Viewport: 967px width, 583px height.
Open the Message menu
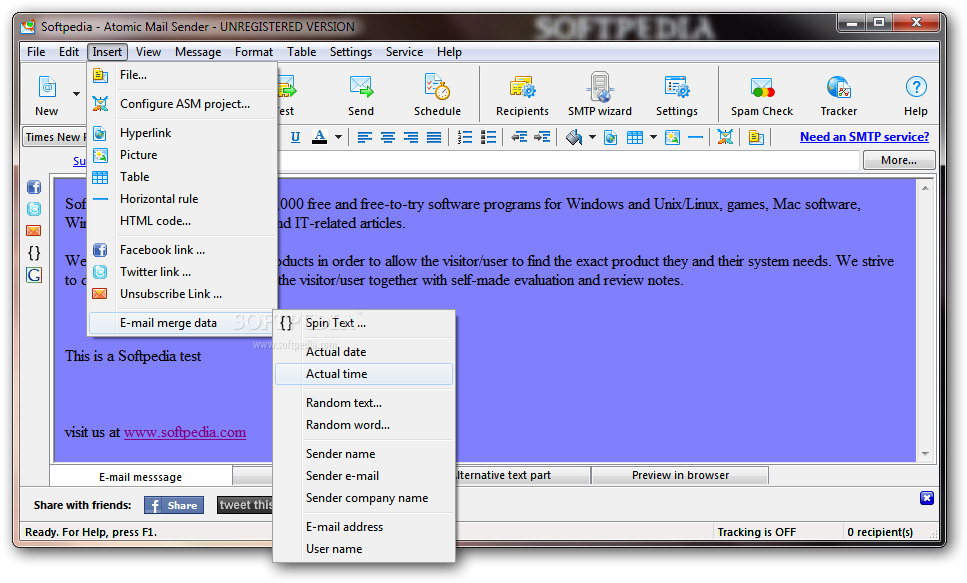tap(198, 52)
